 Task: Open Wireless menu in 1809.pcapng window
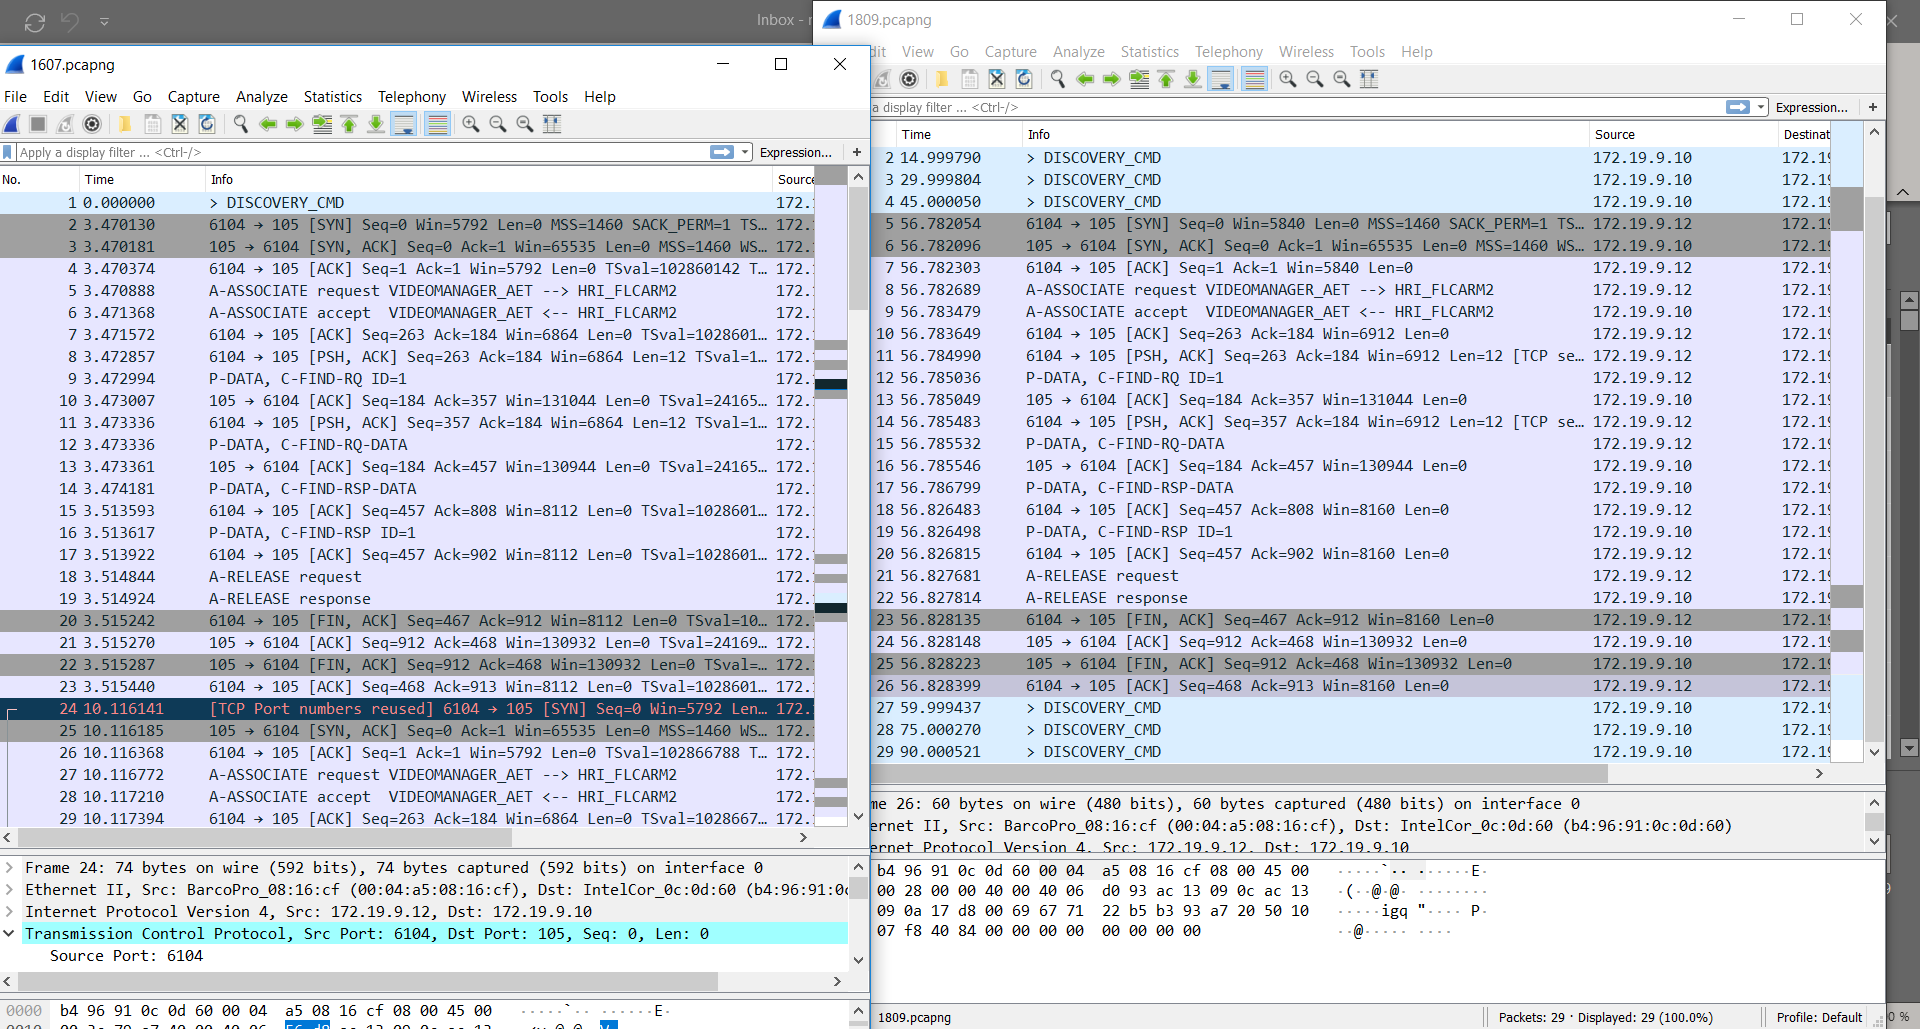coord(1306,52)
